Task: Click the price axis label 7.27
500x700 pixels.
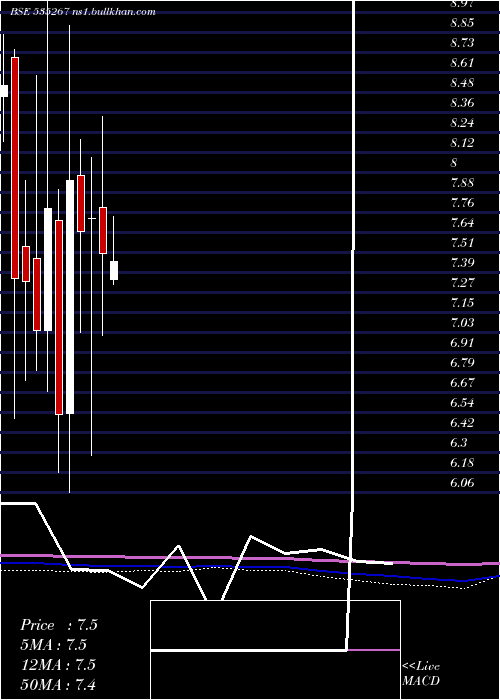Action: [462, 283]
